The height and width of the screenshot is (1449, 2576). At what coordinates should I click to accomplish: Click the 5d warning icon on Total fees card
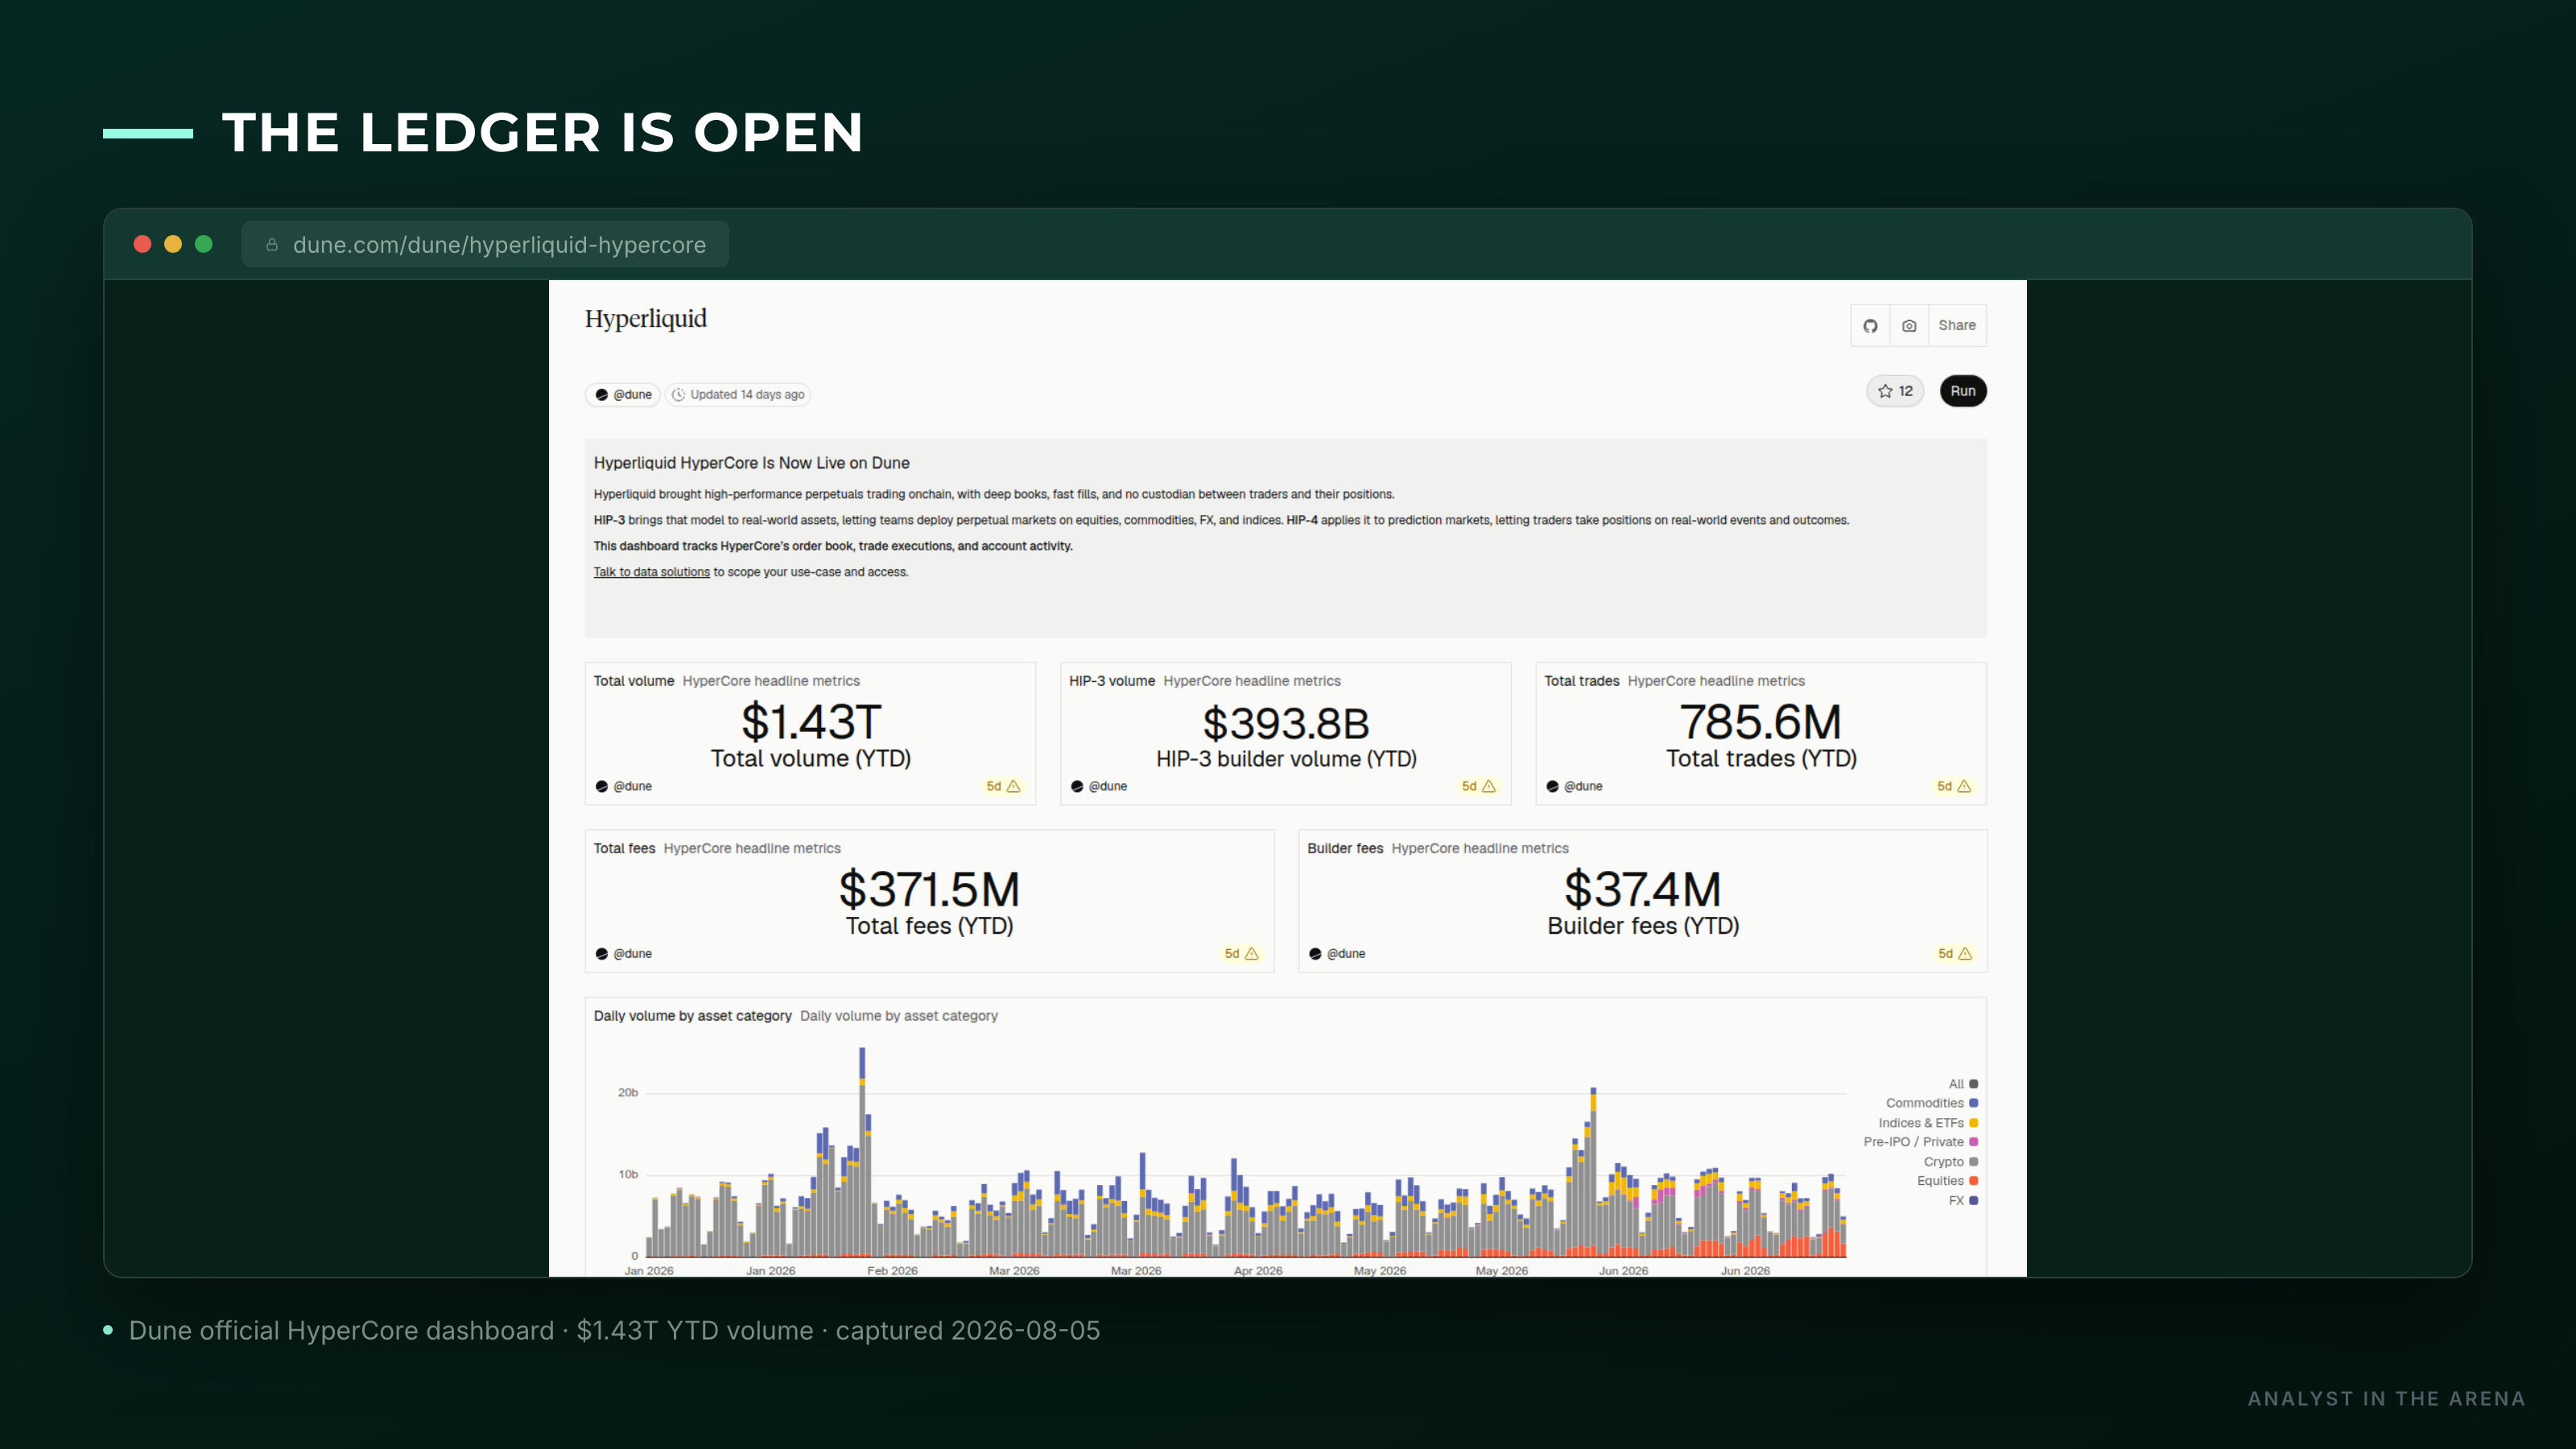(x=1241, y=954)
